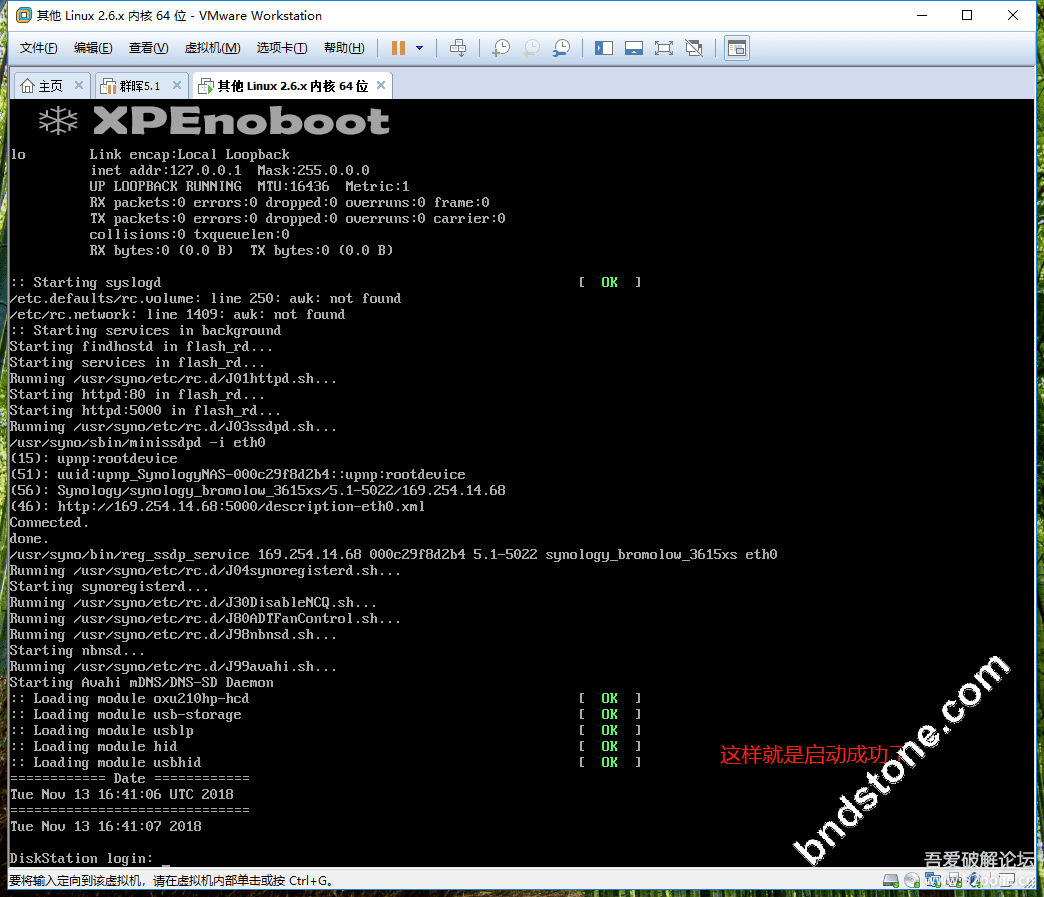Open the power options dropdown arrow
The image size is (1044, 897).
[419, 48]
